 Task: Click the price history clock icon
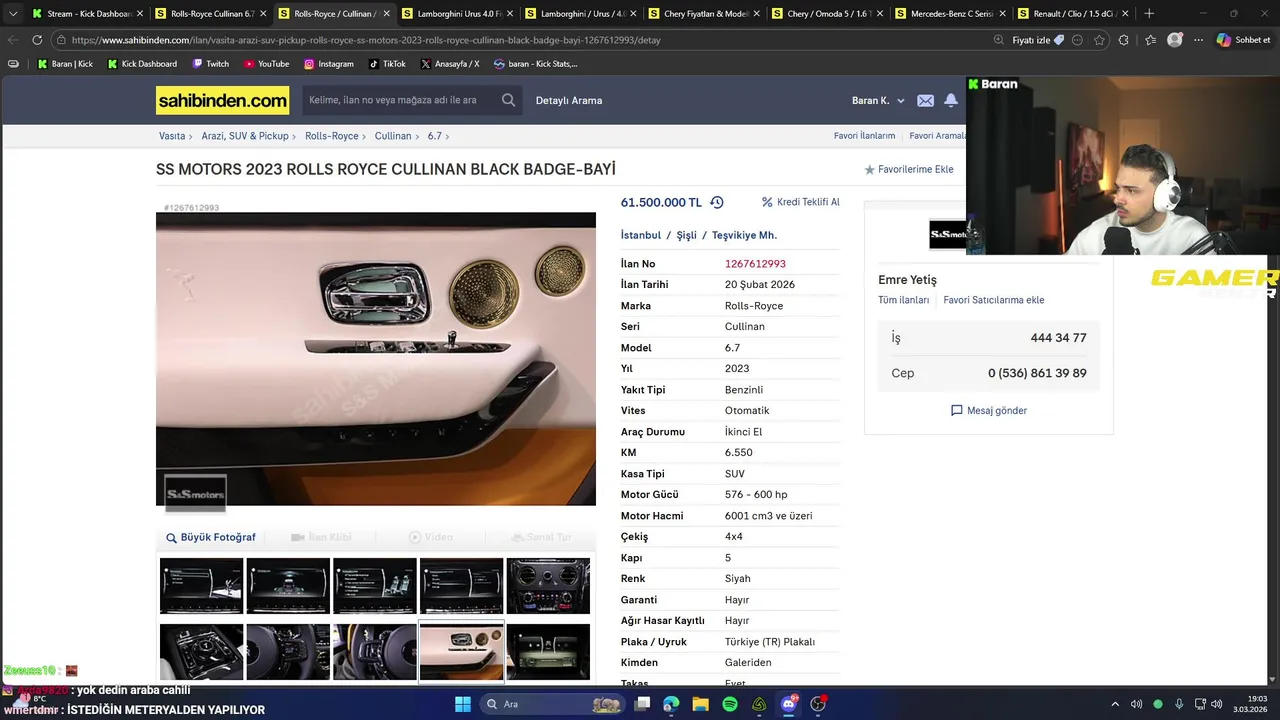717,202
